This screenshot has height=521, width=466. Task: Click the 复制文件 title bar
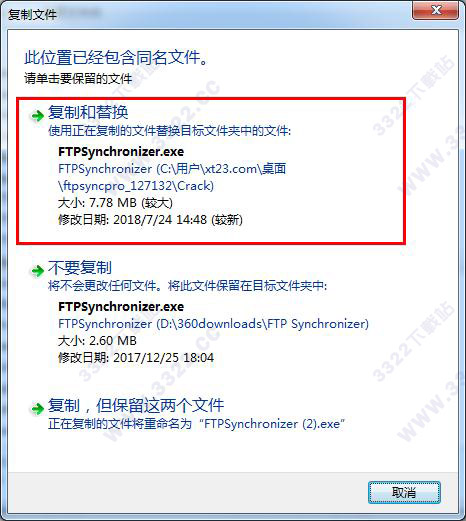click(x=207, y=14)
